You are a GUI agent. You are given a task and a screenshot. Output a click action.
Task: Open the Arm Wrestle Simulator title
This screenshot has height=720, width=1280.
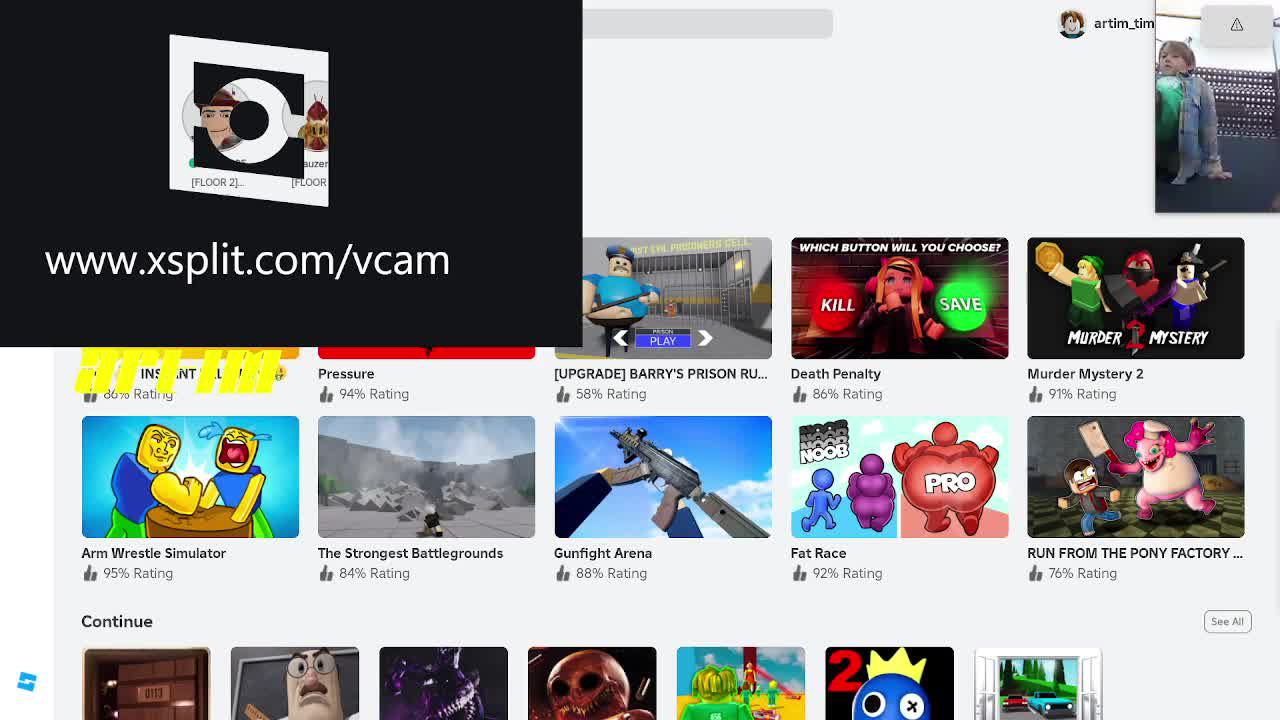pos(154,553)
